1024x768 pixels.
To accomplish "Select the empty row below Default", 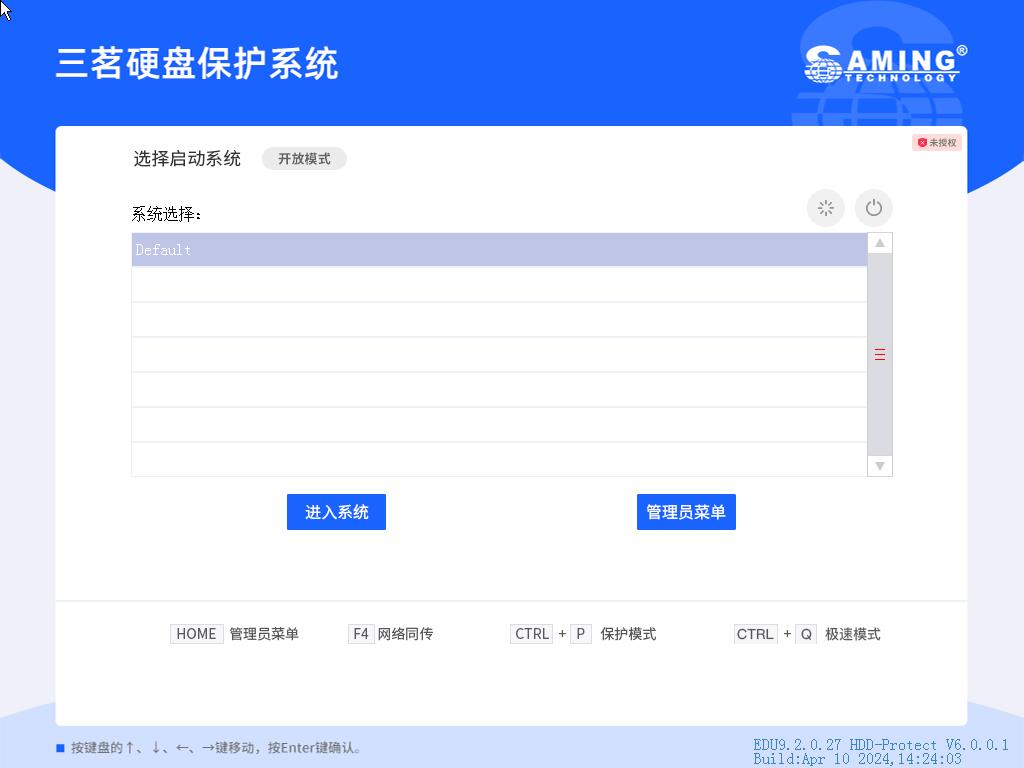I will point(499,285).
